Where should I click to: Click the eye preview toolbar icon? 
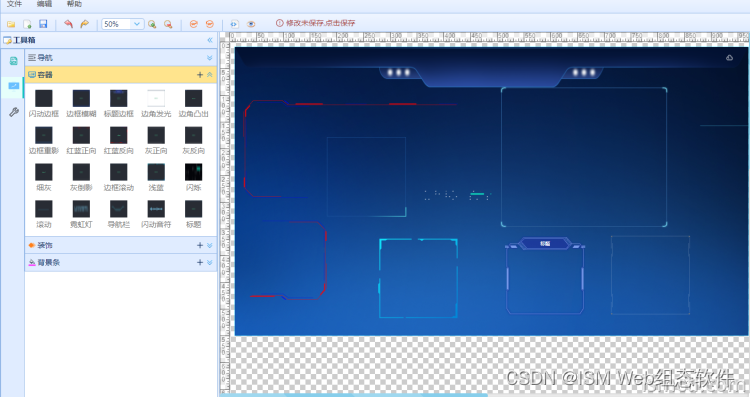click(251, 24)
